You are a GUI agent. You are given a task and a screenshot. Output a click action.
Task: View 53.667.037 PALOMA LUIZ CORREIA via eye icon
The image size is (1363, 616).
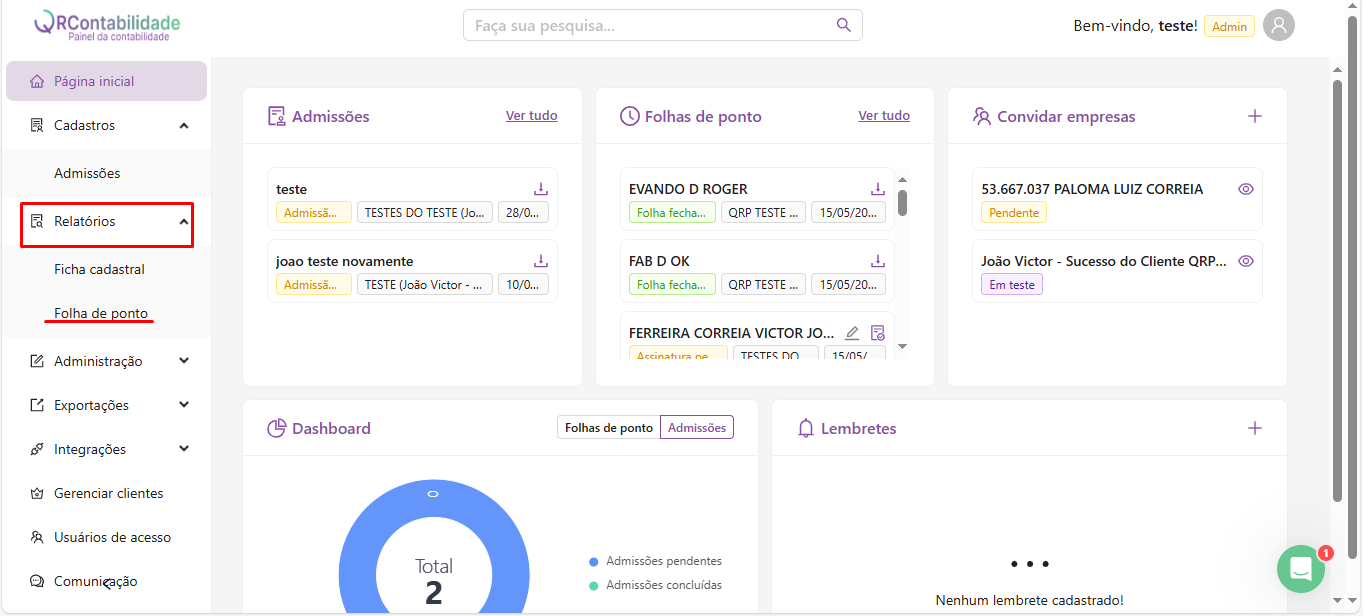1245,189
